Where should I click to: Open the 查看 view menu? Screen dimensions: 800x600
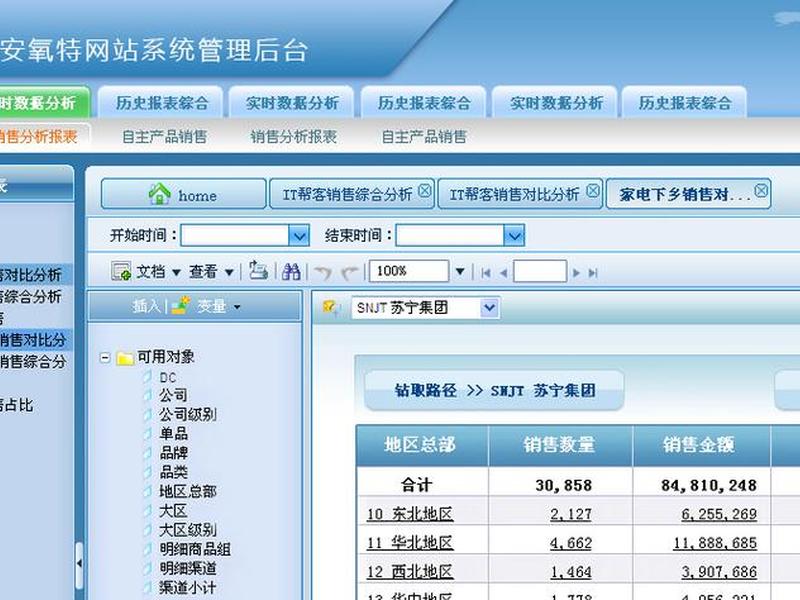(x=211, y=271)
